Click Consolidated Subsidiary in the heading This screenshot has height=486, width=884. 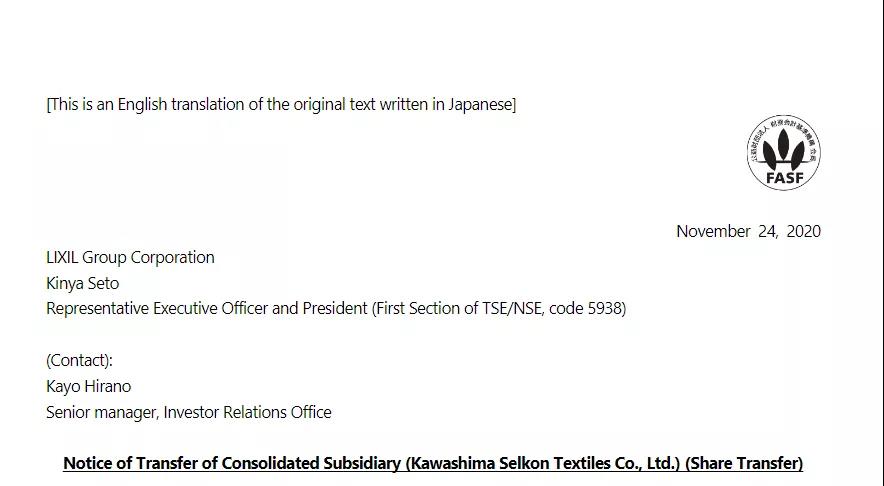309,463
